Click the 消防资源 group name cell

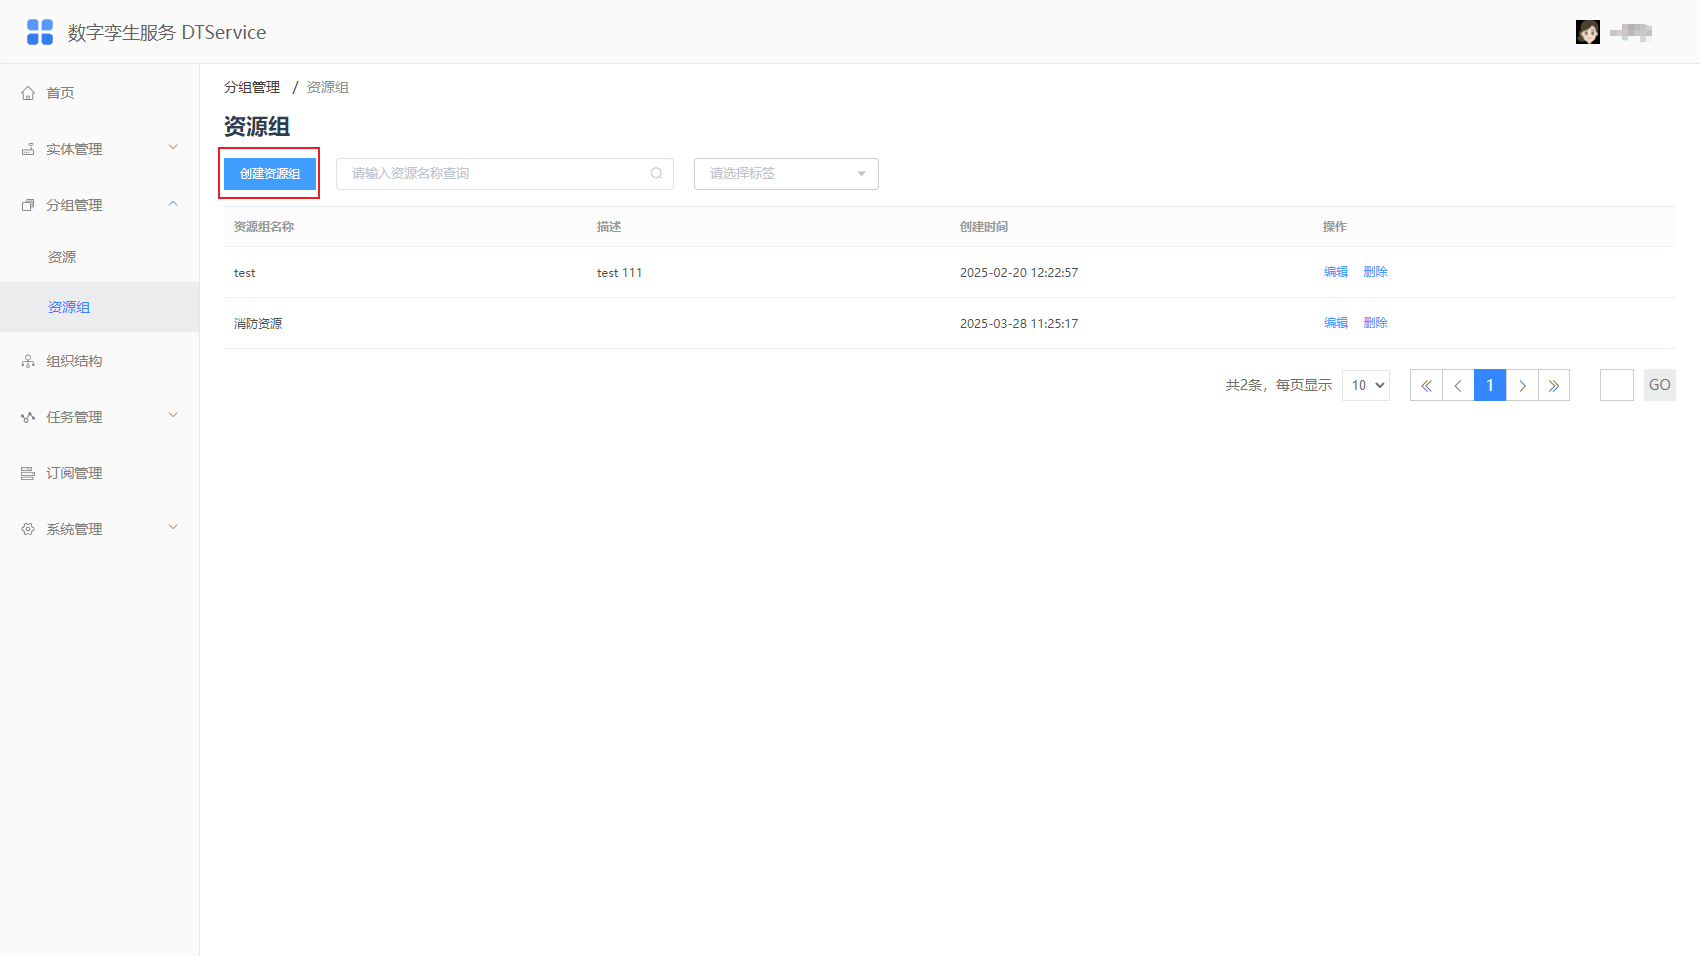(258, 324)
